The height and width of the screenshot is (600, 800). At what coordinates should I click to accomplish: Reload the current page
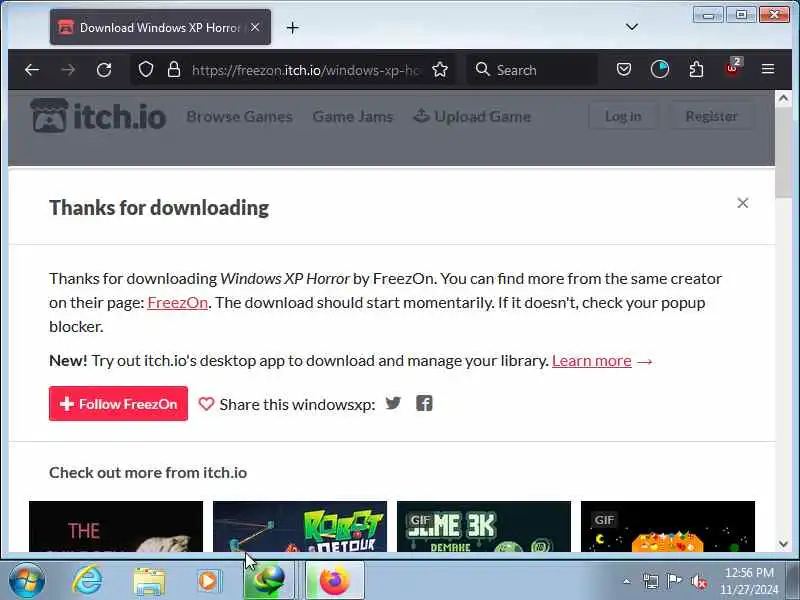point(104,69)
